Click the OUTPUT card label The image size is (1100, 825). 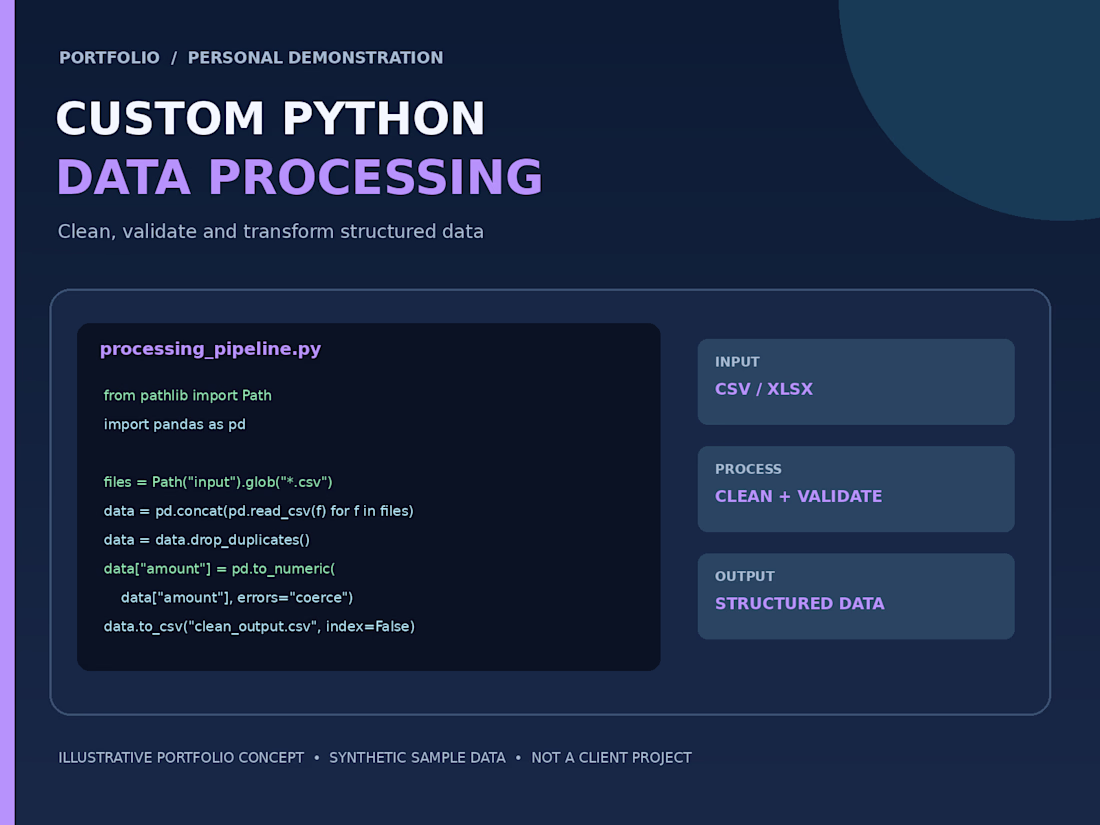(x=745, y=577)
